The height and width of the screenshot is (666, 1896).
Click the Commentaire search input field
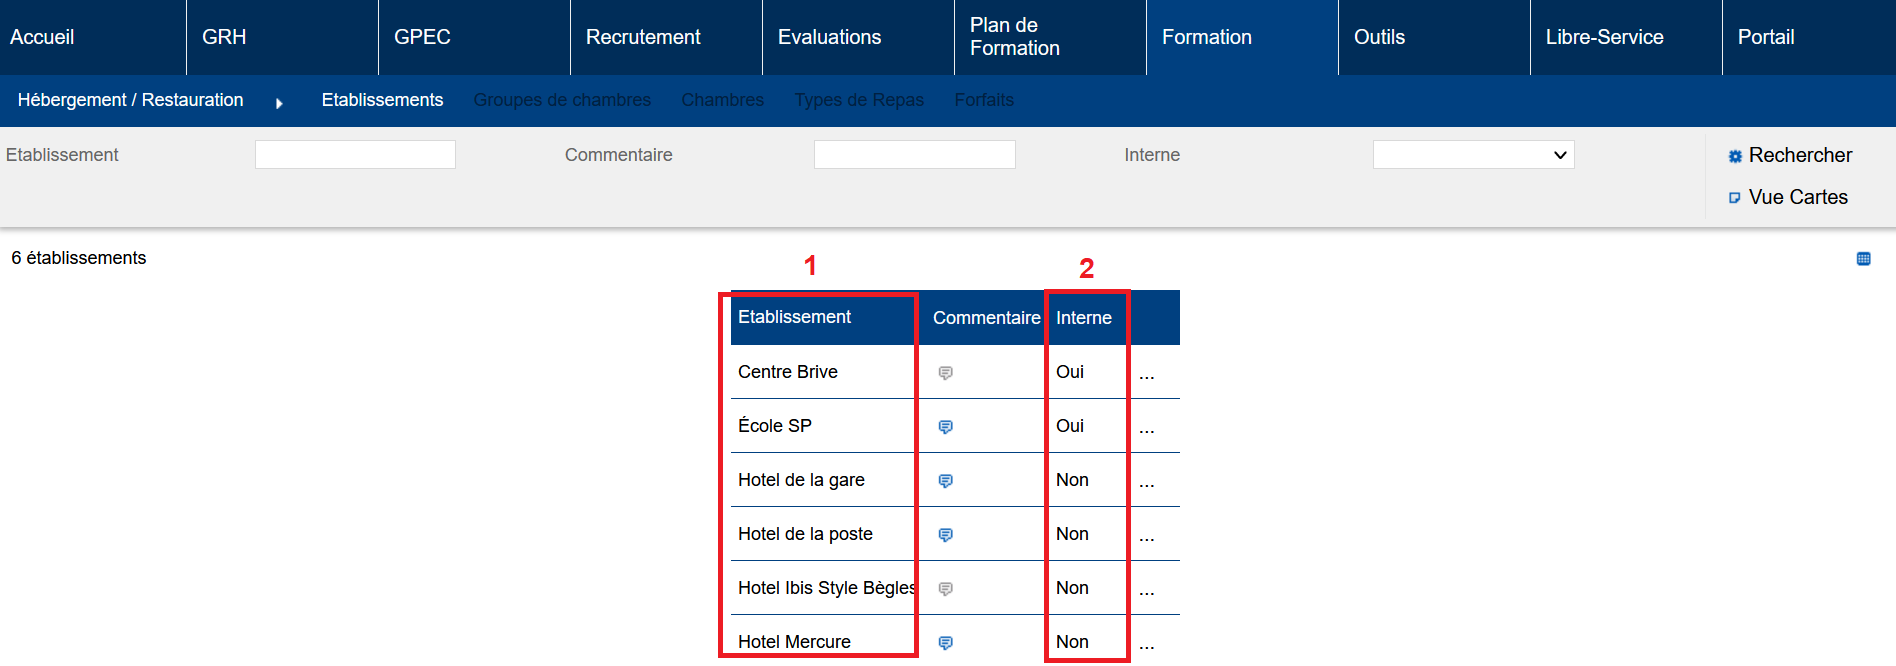(x=914, y=155)
